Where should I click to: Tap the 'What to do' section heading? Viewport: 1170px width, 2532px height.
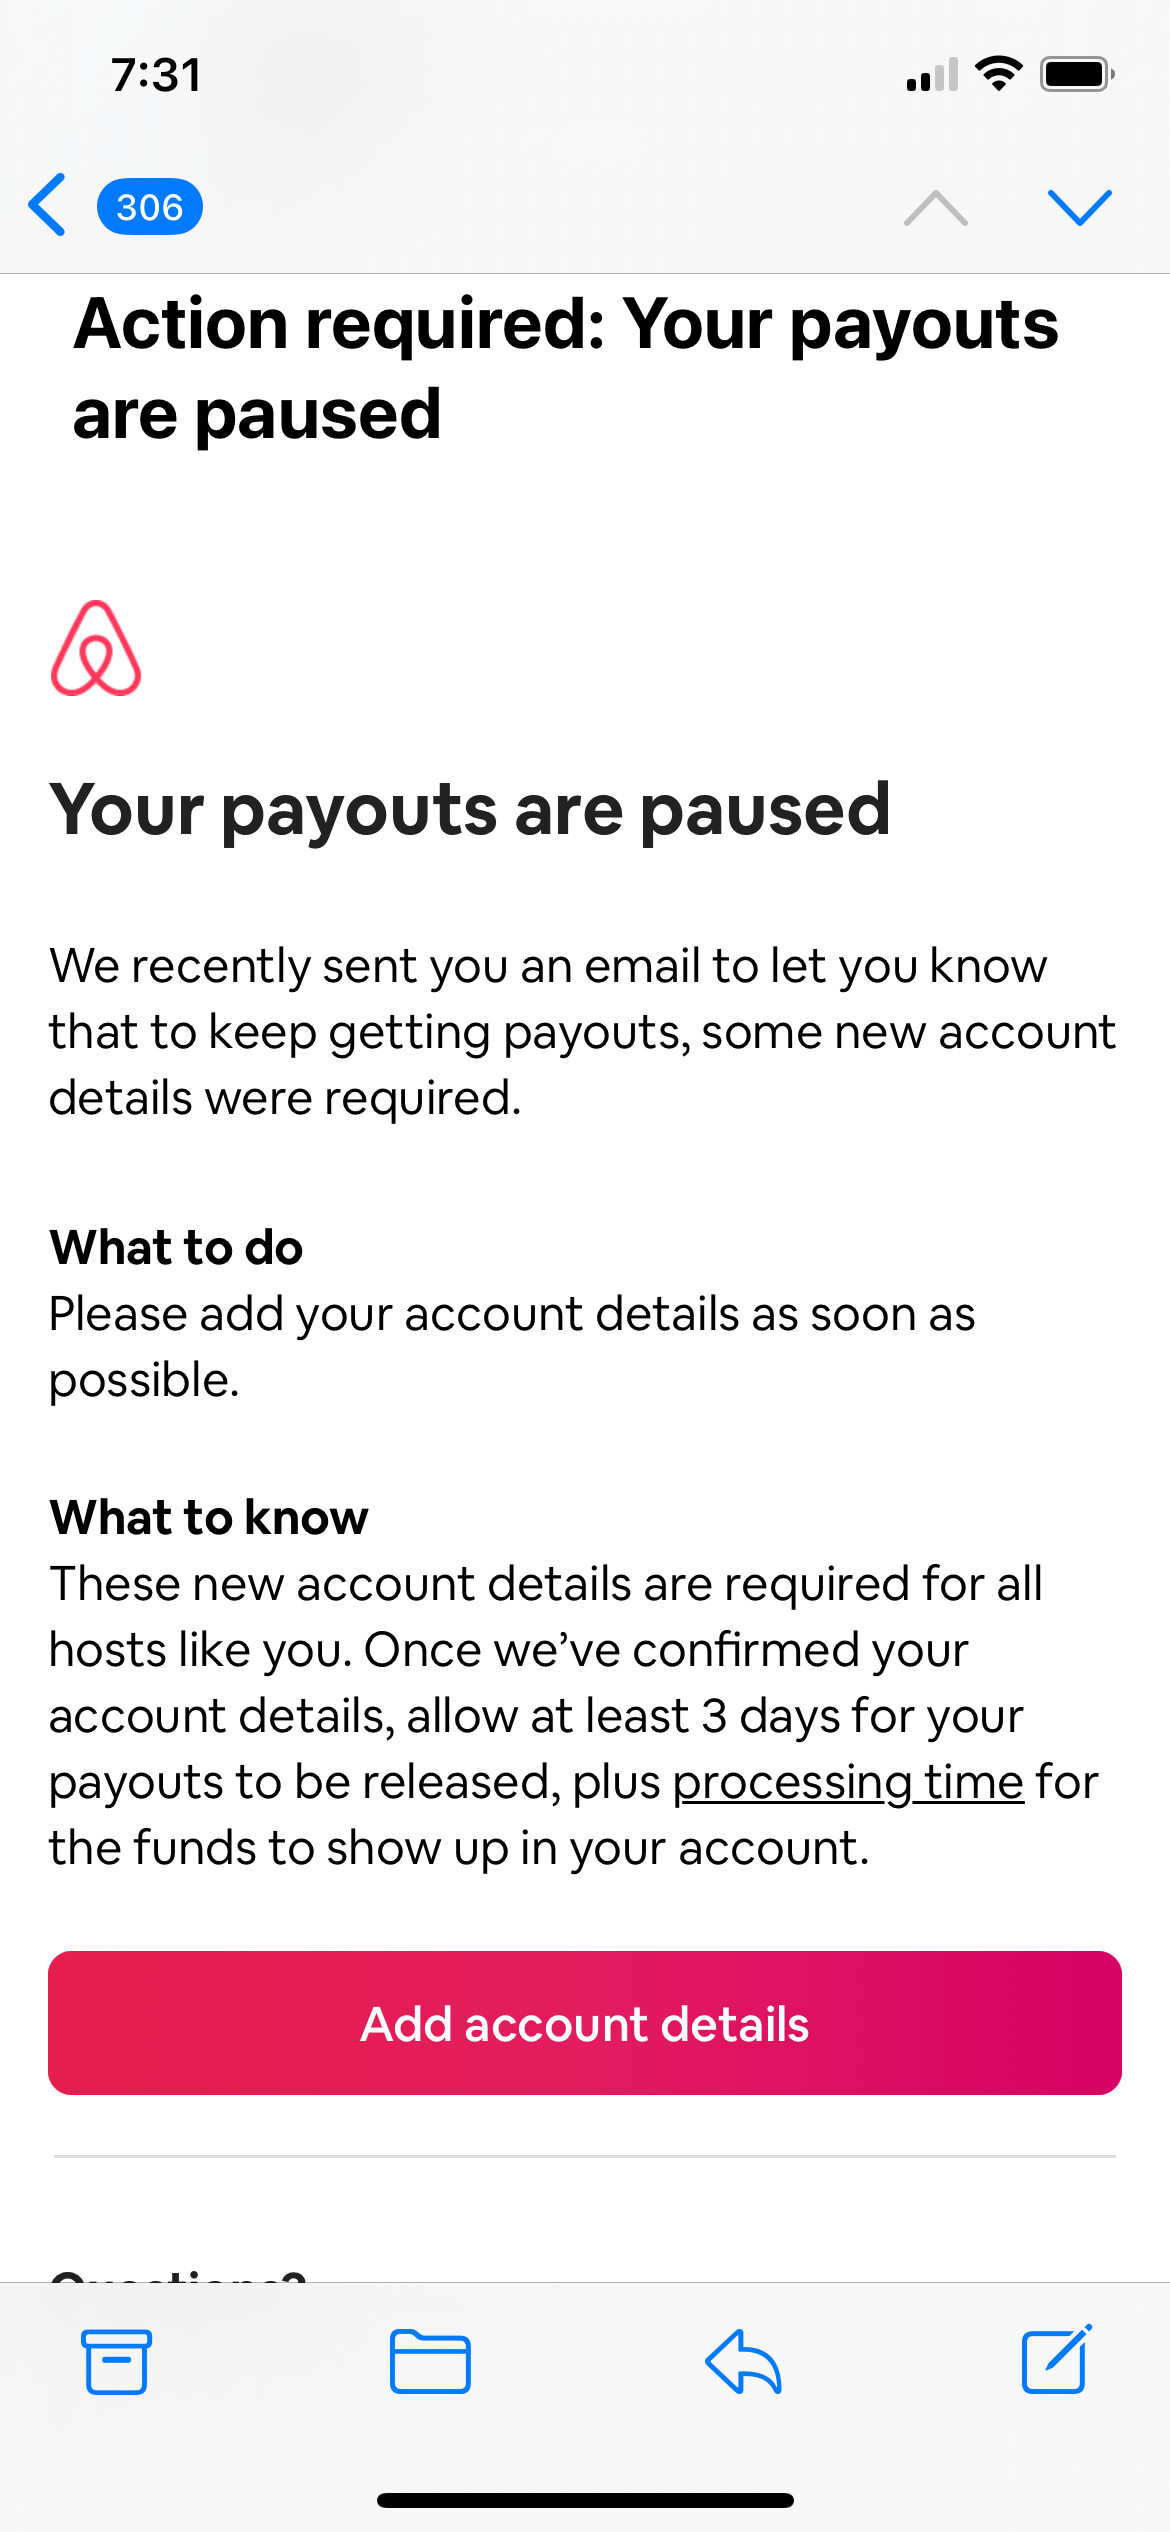(x=177, y=1248)
